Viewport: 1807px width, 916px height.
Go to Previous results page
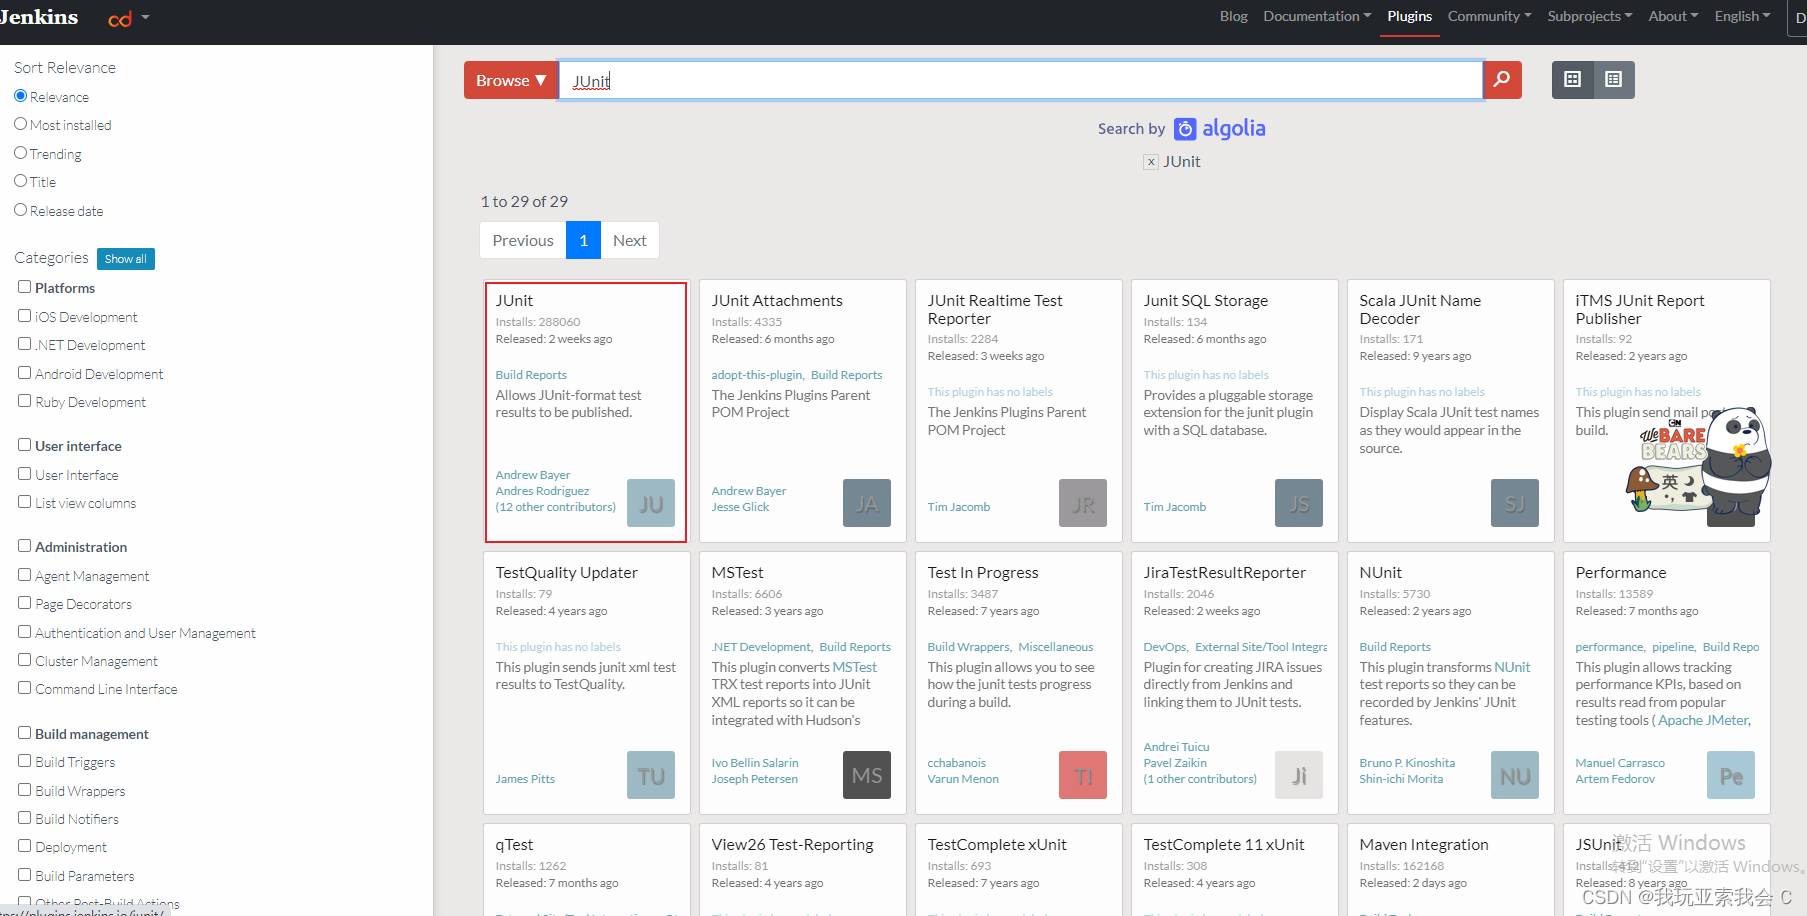[523, 240]
